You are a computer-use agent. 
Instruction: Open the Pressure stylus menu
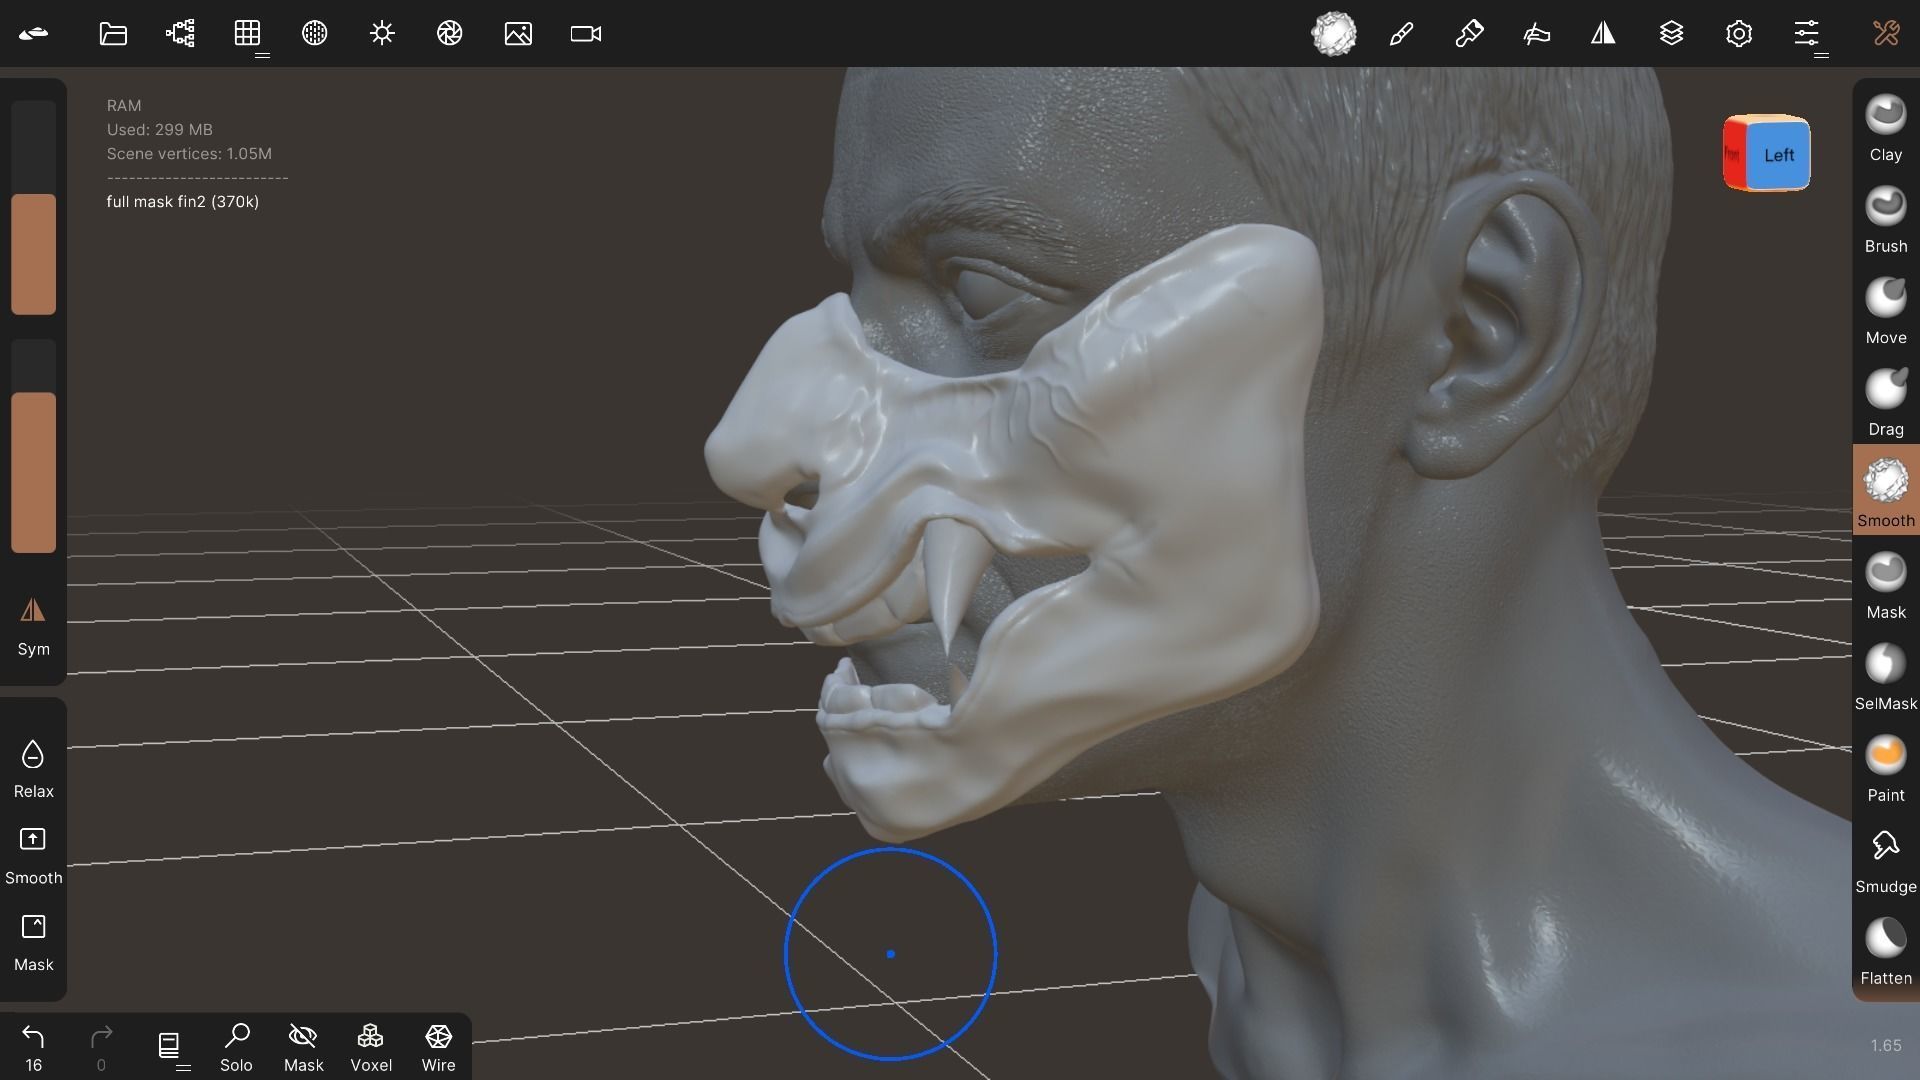coord(1536,33)
